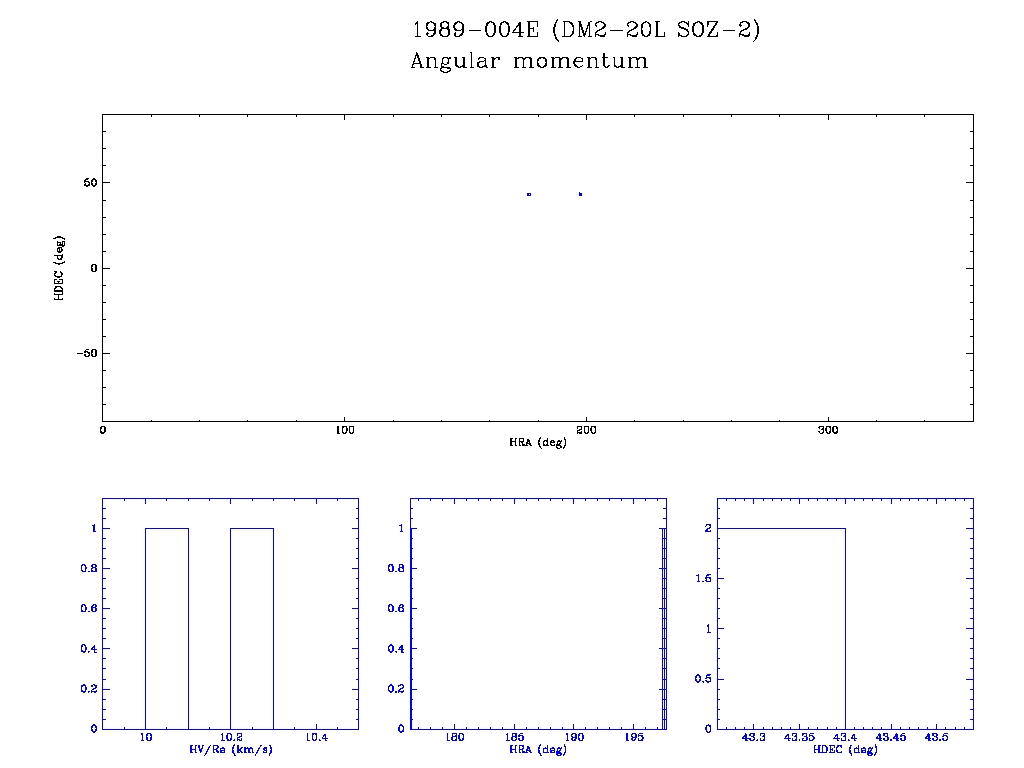Click the HRA (deg) label under middle histogram
The image size is (1024, 768).
point(538,749)
